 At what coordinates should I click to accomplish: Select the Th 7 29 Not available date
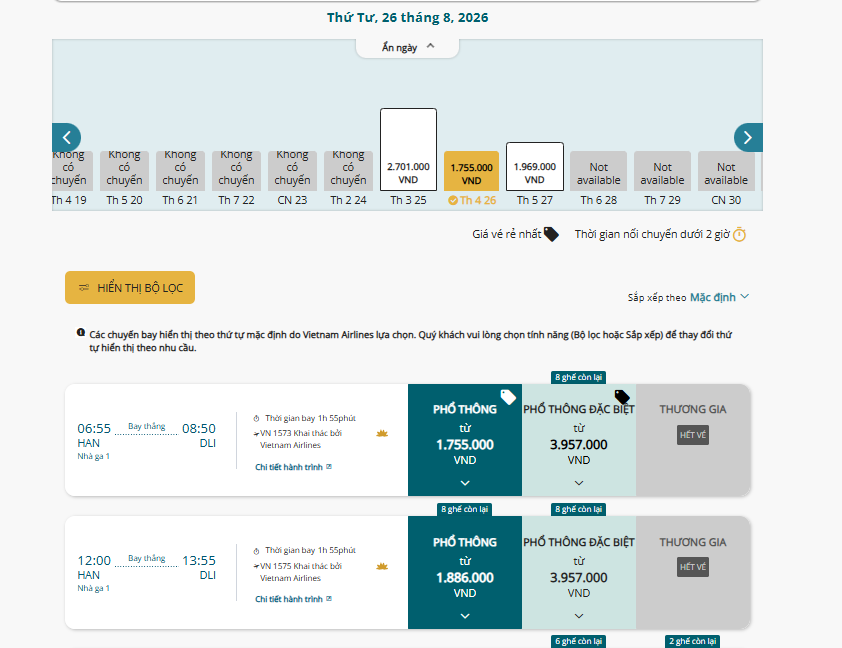click(x=662, y=171)
